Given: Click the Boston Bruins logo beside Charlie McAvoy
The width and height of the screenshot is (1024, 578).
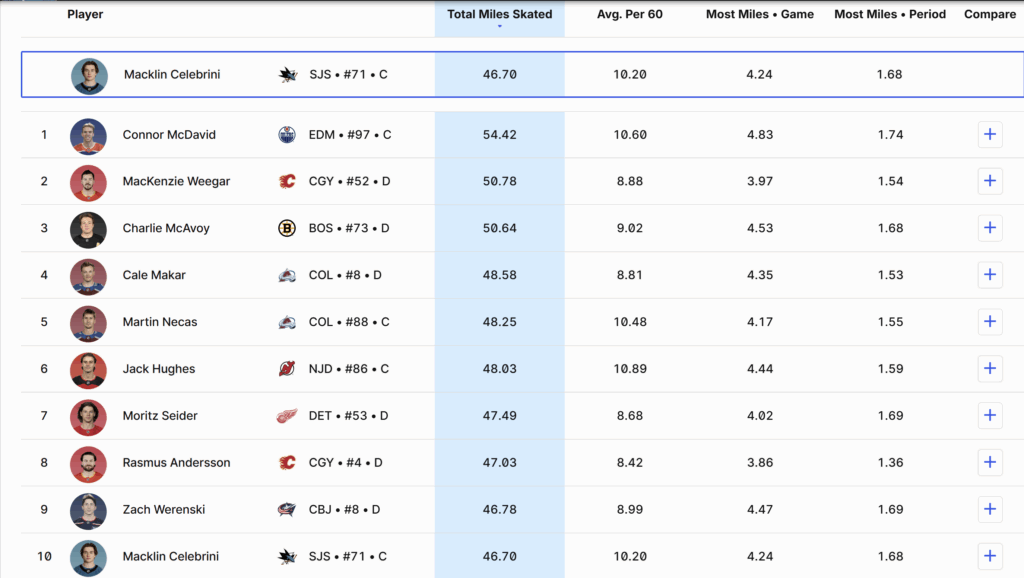Looking at the screenshot, I should (288, 228).
